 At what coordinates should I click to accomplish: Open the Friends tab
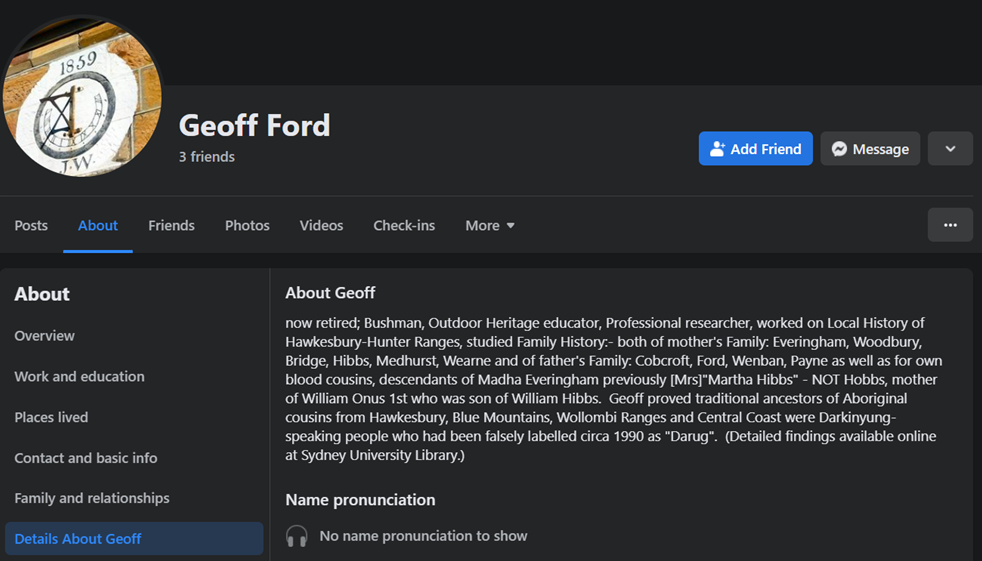click(x=171, y=225)
